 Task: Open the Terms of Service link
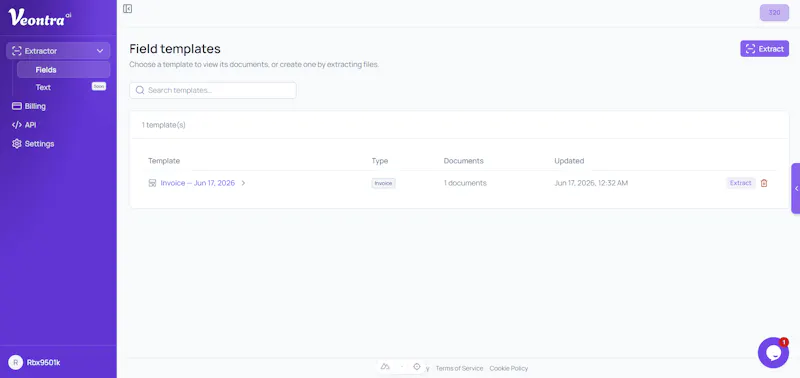[x=459, y=368]
